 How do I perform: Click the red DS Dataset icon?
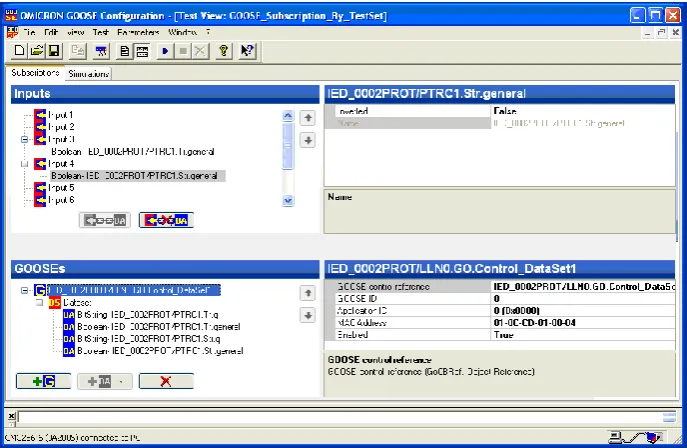coord(54,303)
